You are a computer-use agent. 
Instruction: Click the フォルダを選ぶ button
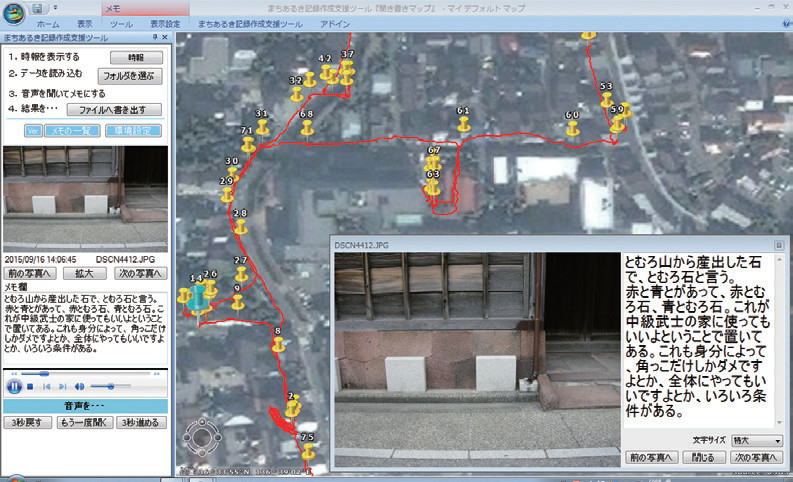click(128, 75)
